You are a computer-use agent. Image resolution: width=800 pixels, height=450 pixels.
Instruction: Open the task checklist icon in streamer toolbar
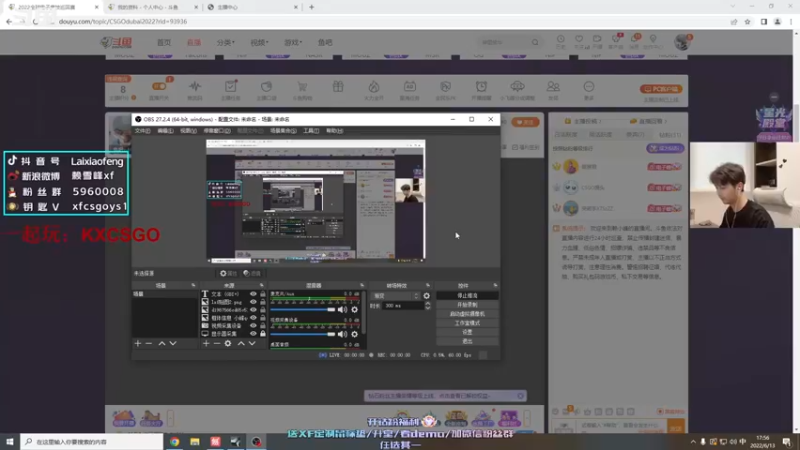(231, 86)
